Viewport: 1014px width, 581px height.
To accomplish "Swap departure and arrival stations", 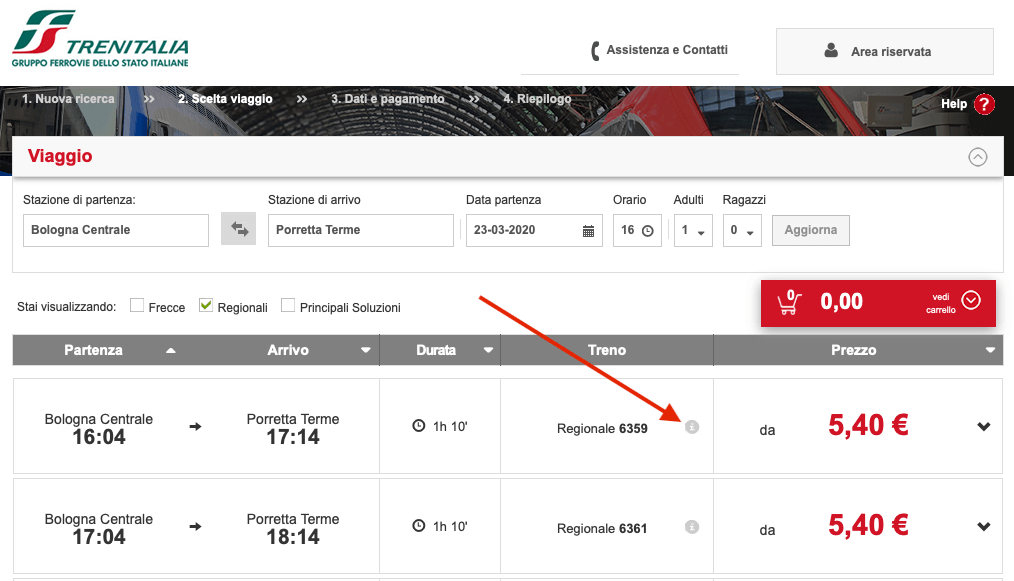I will (239, 229).
